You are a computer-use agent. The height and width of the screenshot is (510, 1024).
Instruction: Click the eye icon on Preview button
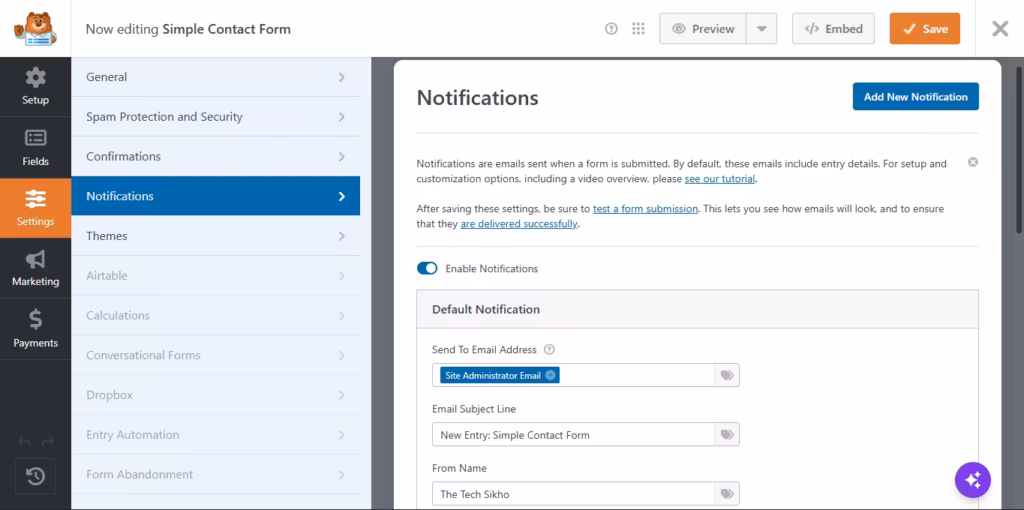(x=679, y=29)
